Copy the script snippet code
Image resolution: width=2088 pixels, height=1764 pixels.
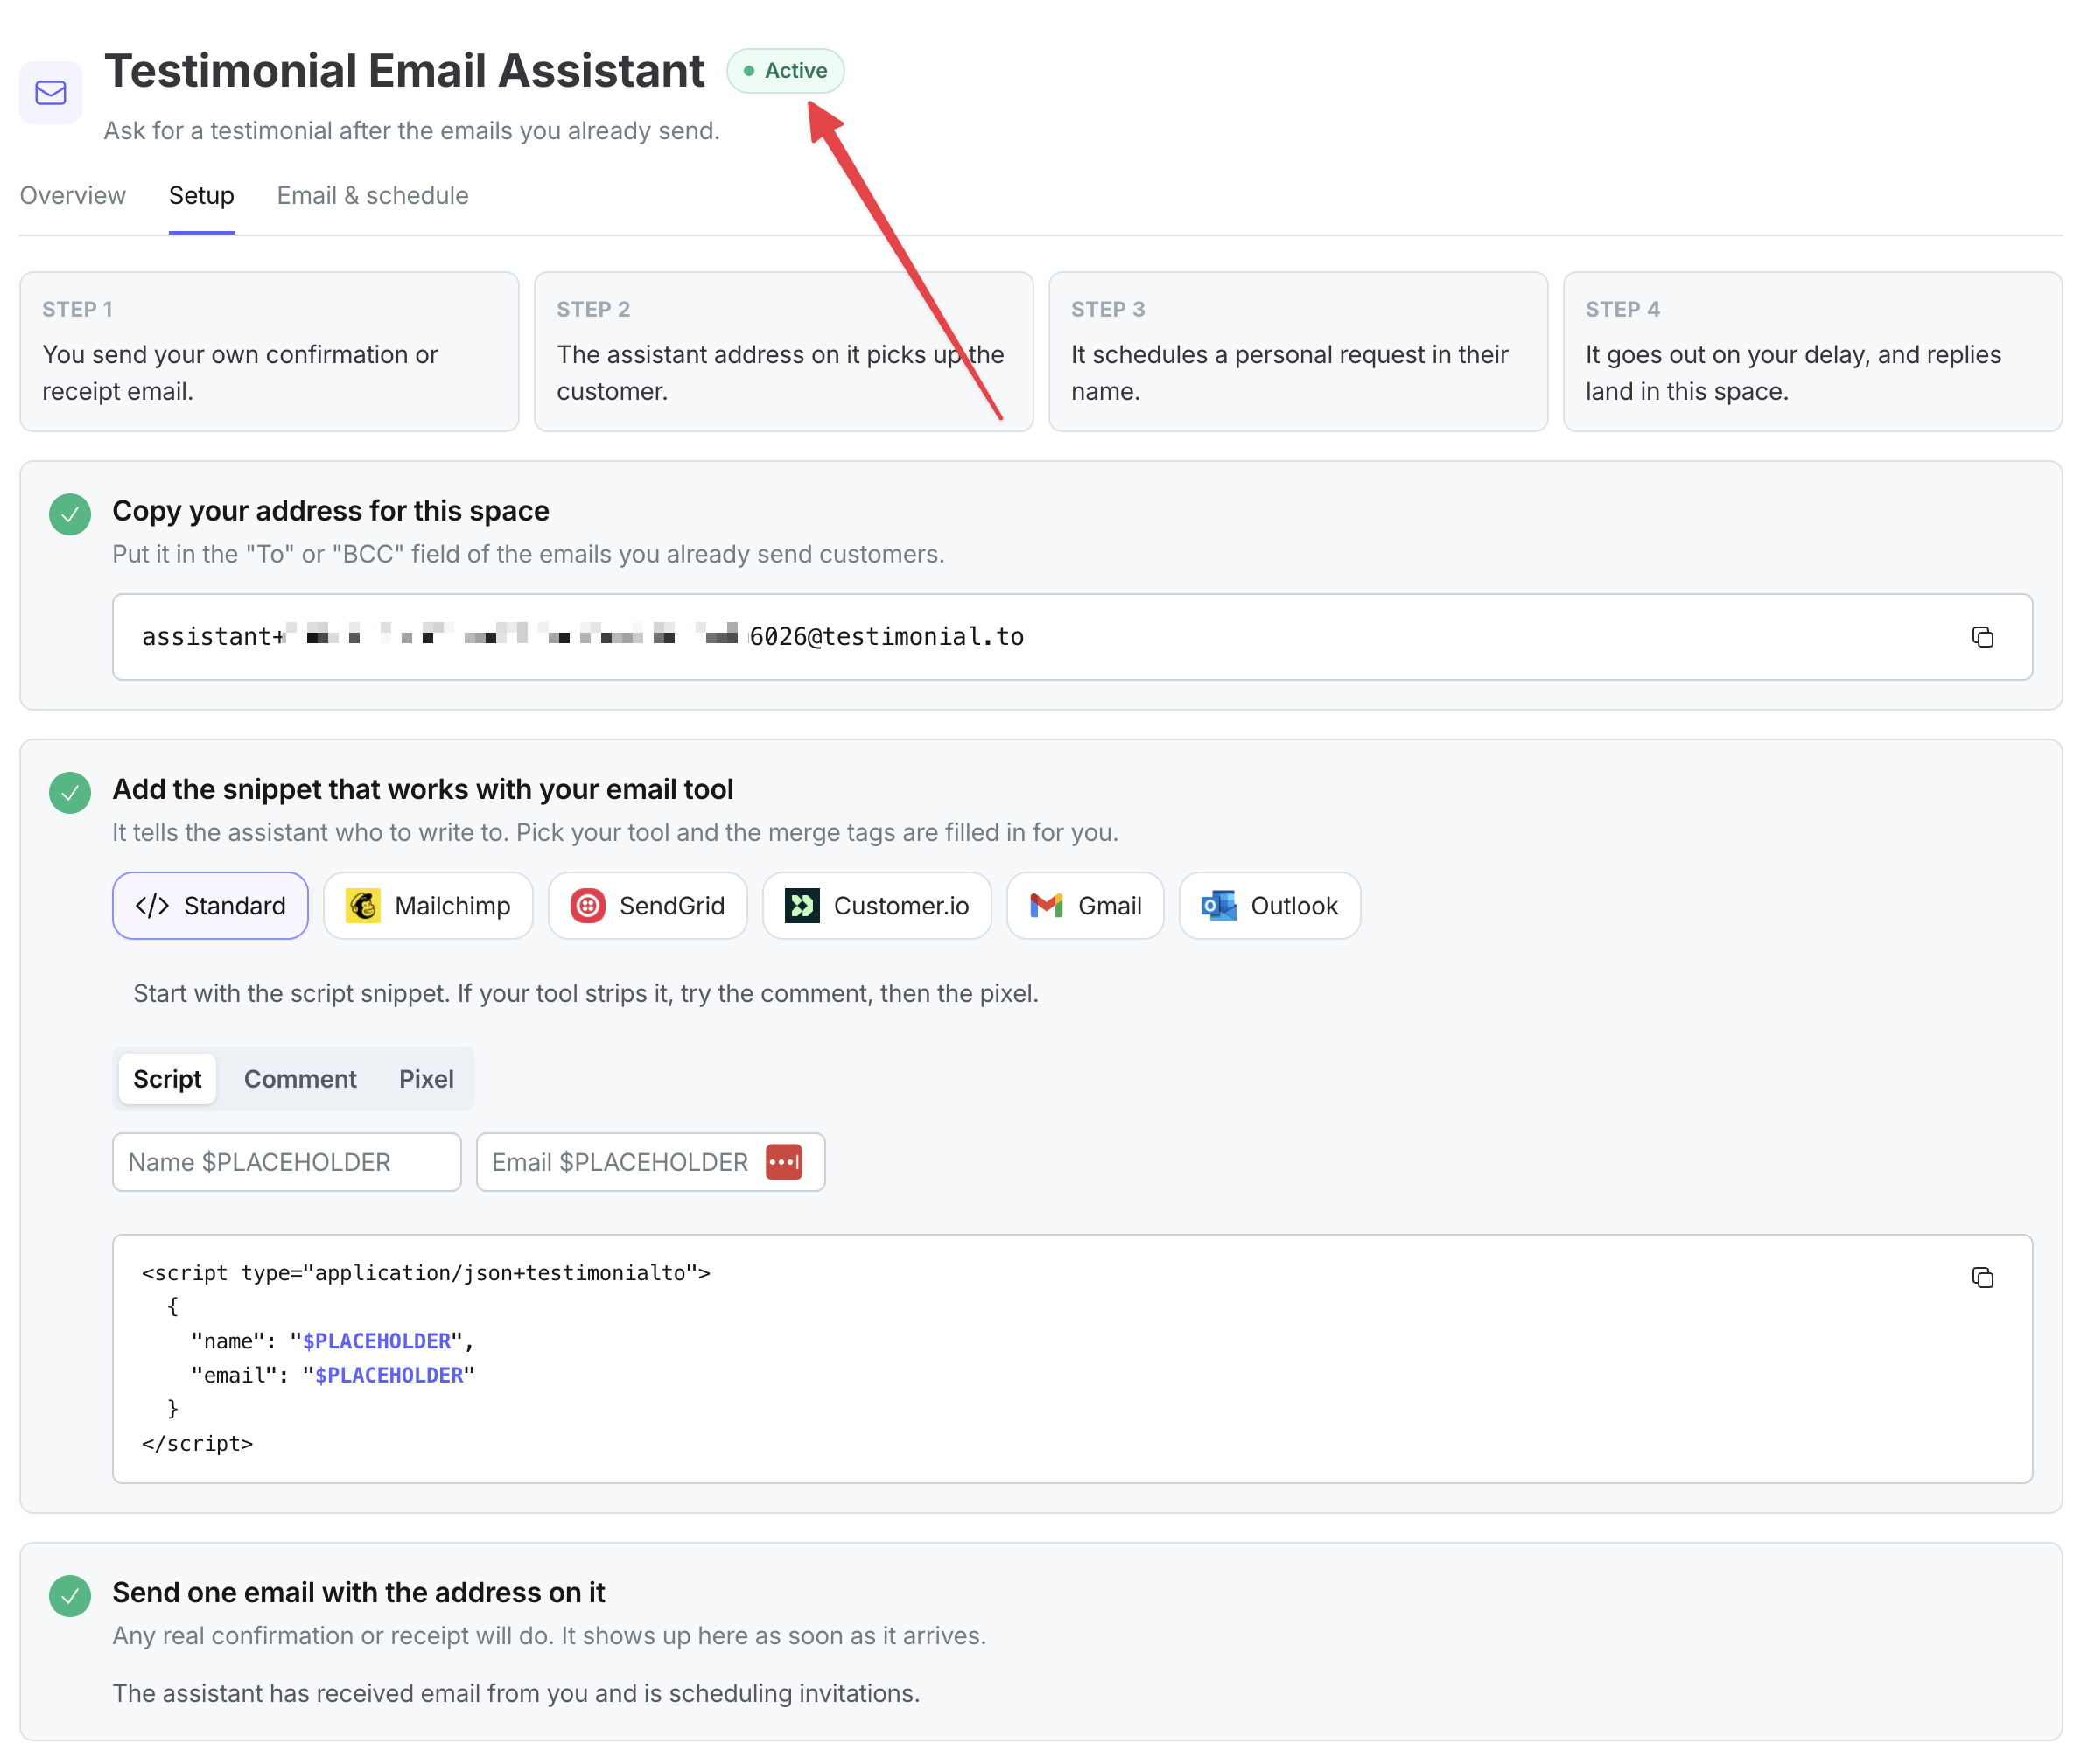(x=1982, y=1277)
